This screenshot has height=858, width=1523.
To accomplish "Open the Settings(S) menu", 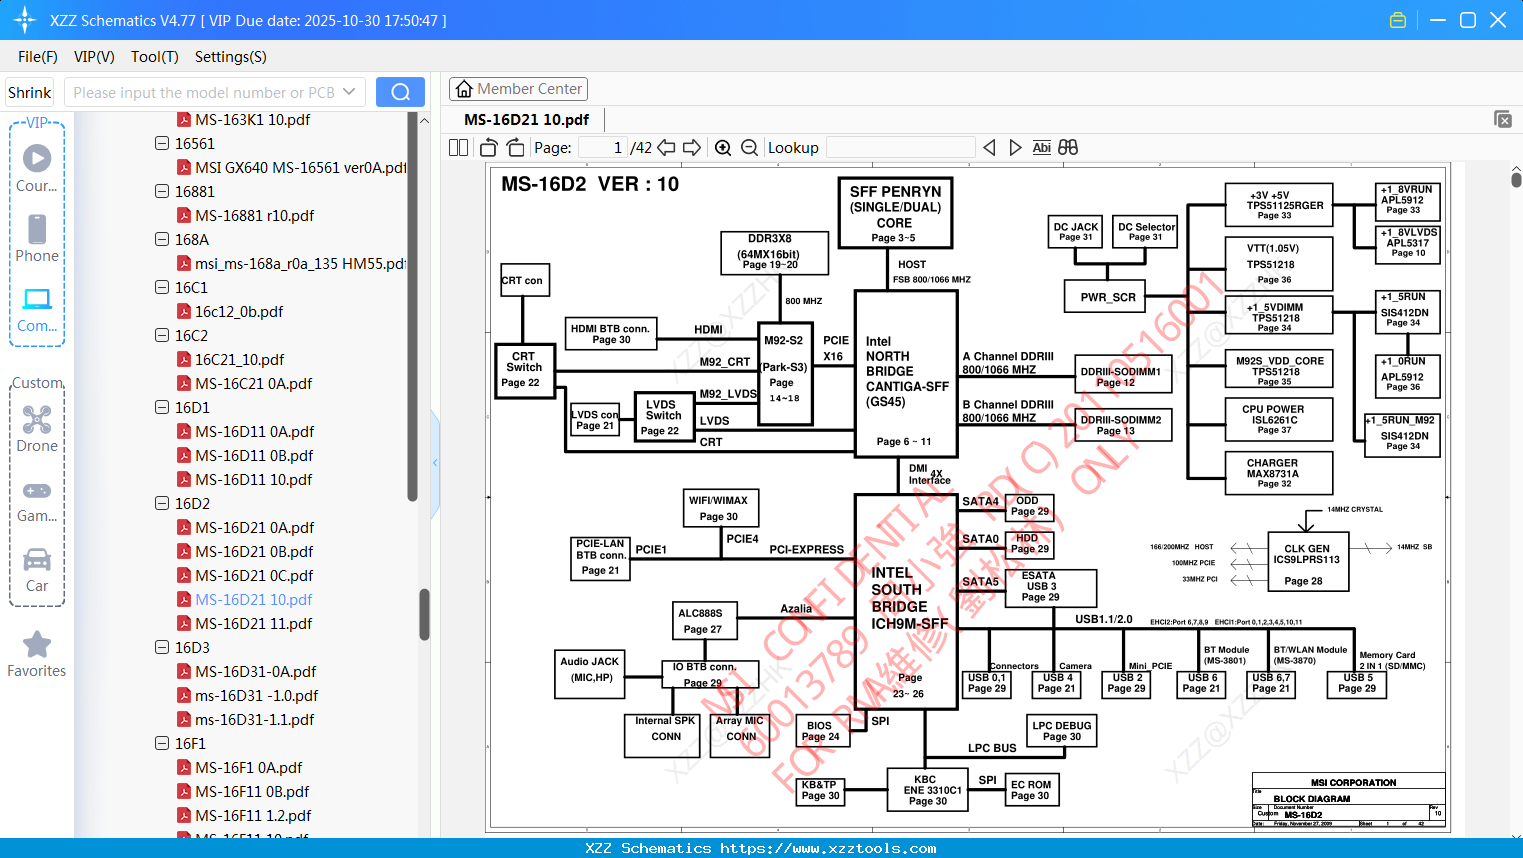I will tap(231, 57).
